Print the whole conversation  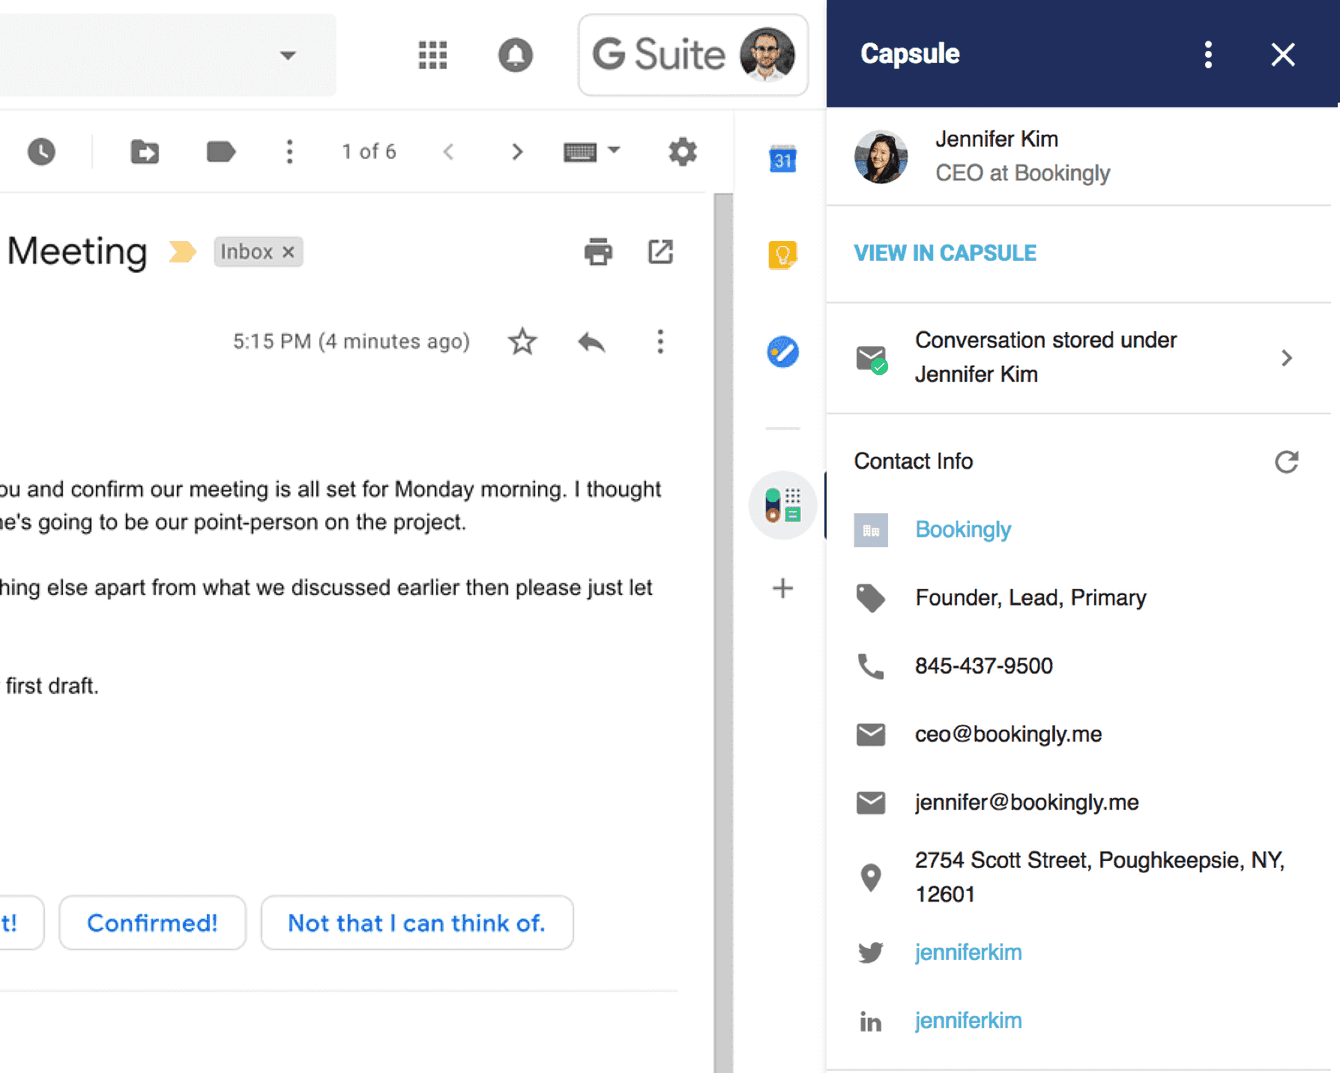click(x=598, y=252)
